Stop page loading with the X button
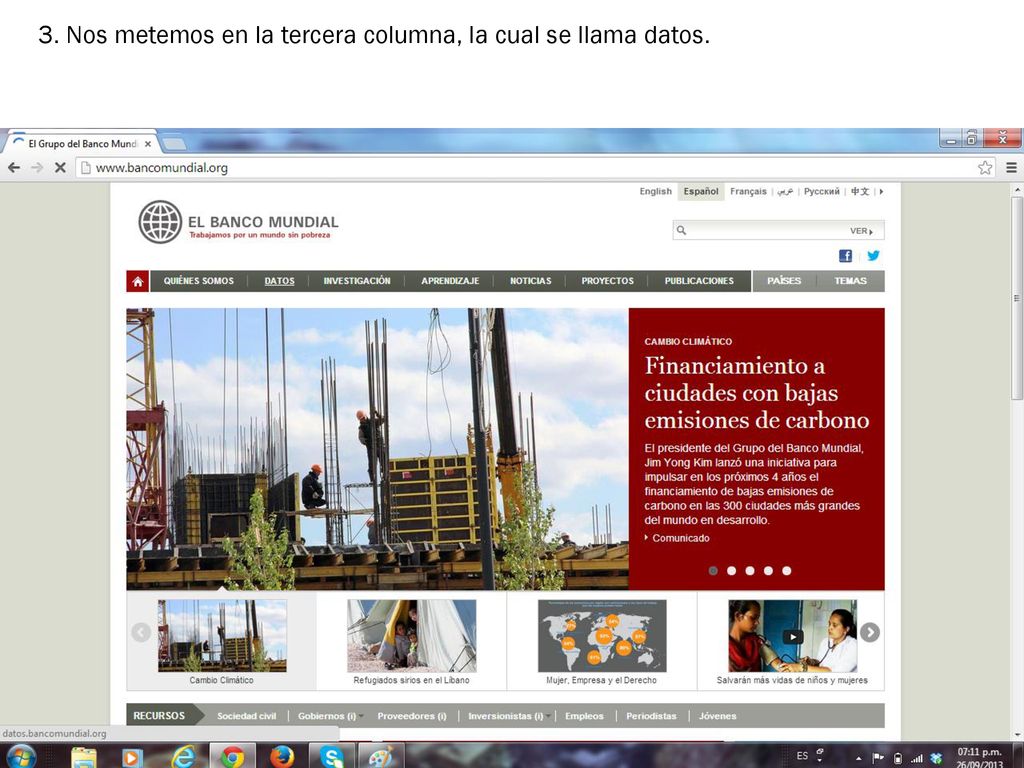This screenshot has width=1024, height=768. [60, 168]
